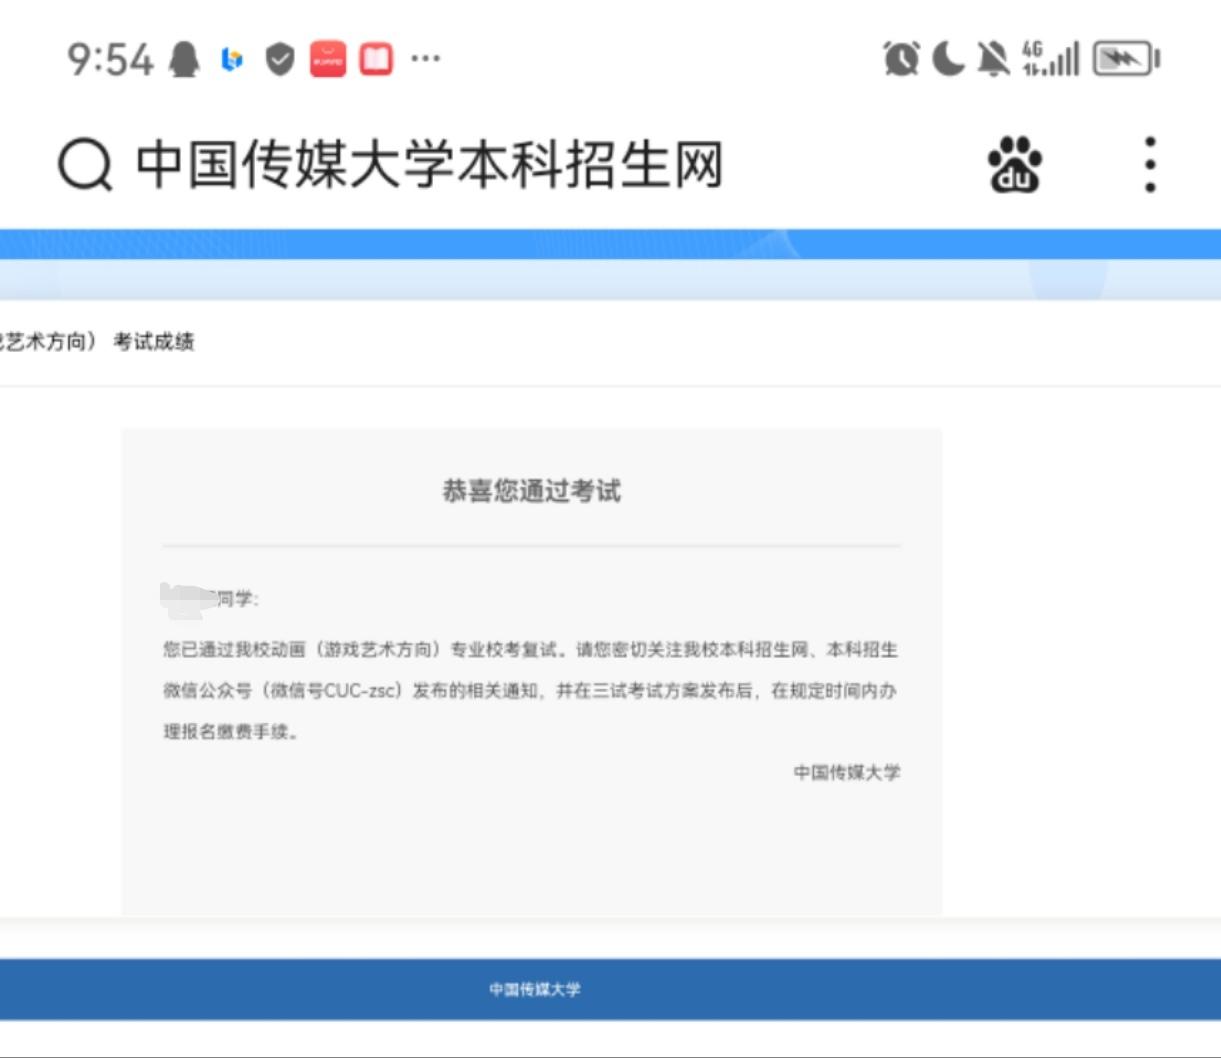Tap the muted bell status icon
Screen dimensions: 1221x1058
(993, 59)
